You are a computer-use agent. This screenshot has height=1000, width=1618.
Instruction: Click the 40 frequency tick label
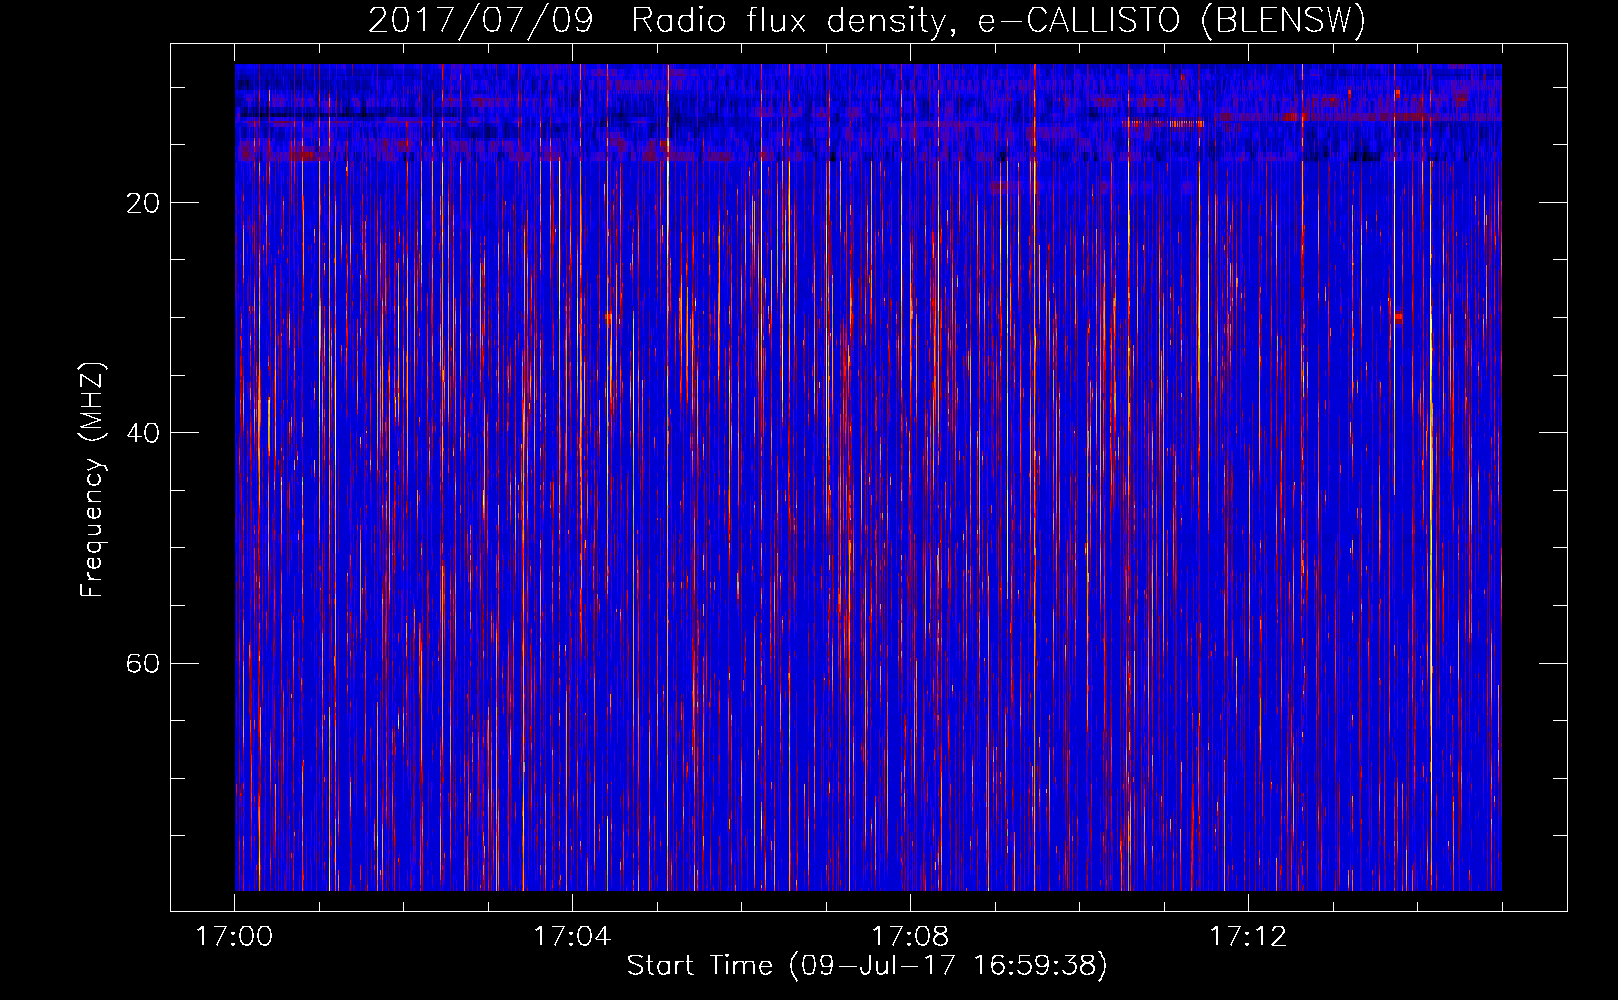click(143, 433)
